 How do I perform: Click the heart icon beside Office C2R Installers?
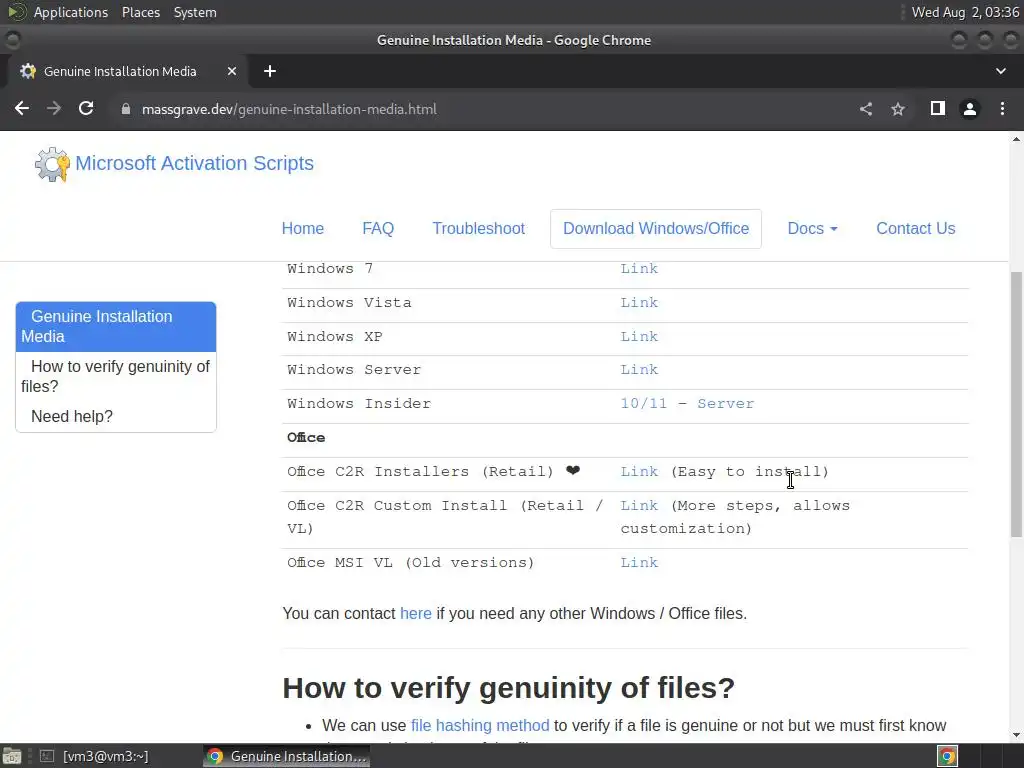point(573,471)
